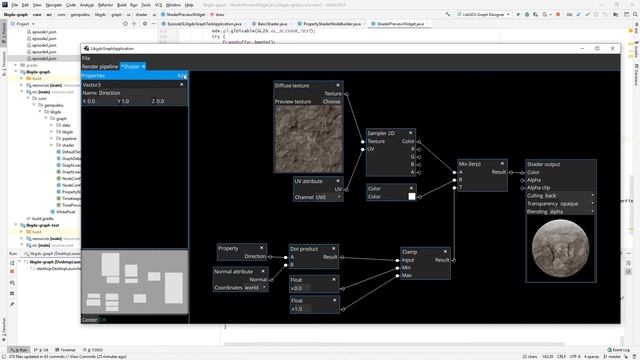Click the pin icon in Run tool window
The image size is (640, 360).
12,304
